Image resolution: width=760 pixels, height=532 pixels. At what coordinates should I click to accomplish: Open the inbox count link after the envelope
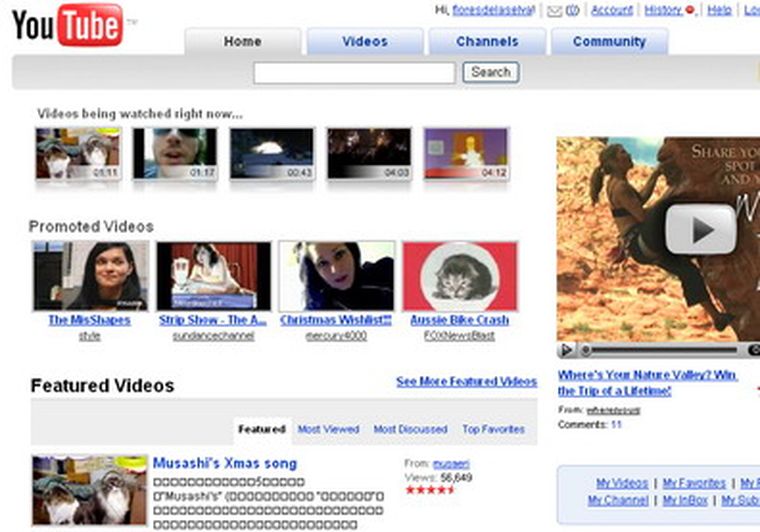click(572, 11)
